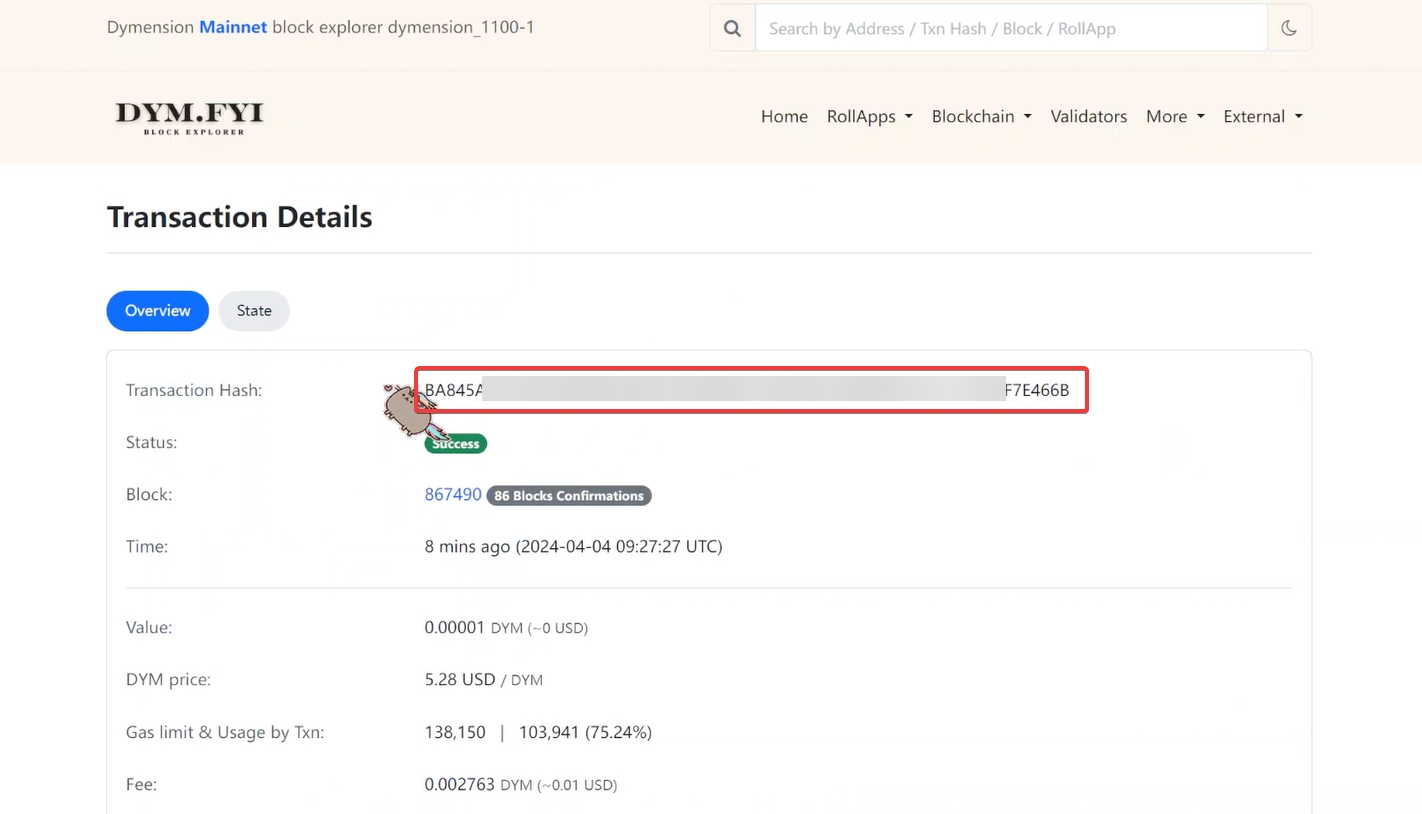Viewport: 1422px width, 814px height.
Task: Expand the More dropdown menu
Action: pos(1174,117)
